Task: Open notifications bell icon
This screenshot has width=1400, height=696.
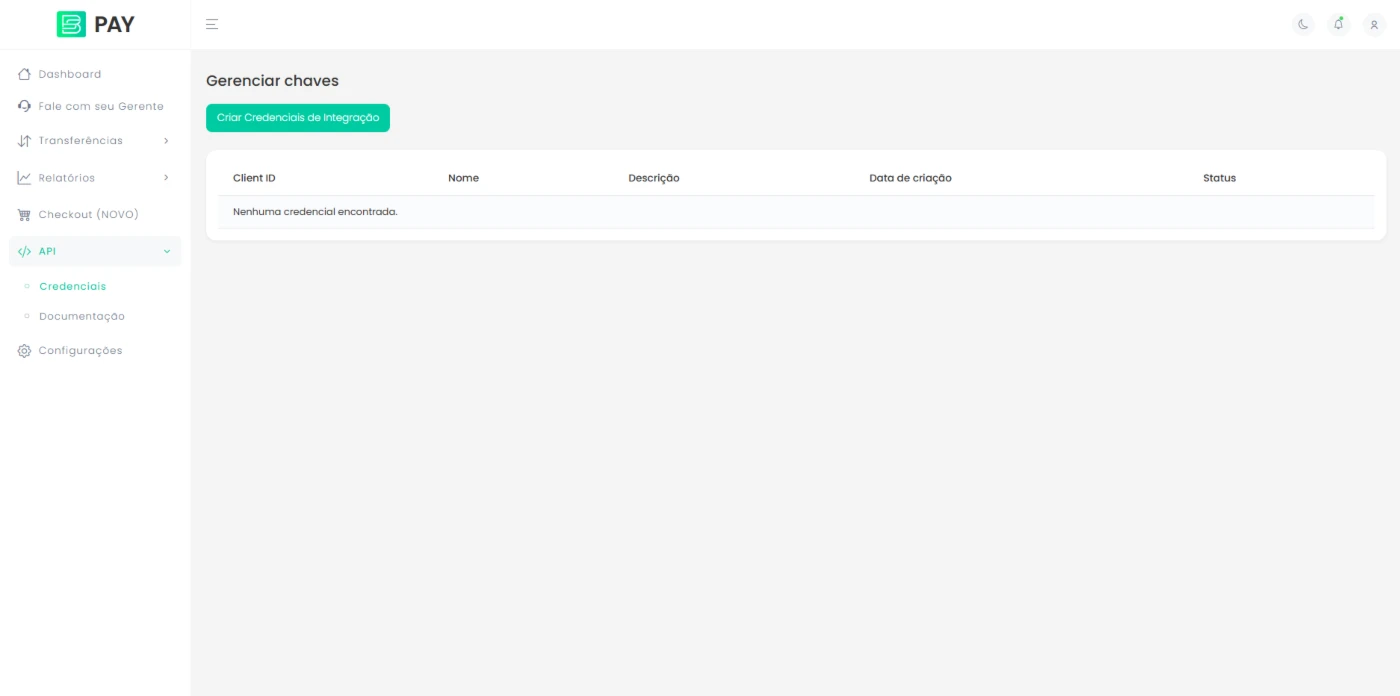Action: tap(1339, 24)
